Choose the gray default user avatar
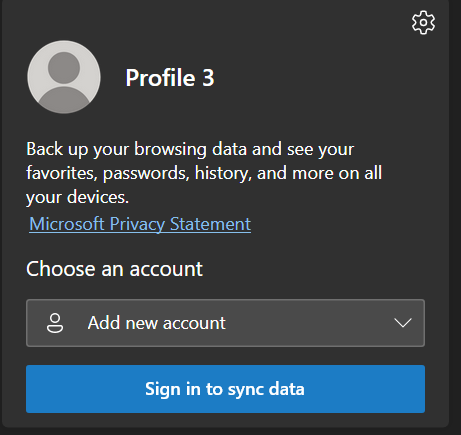 (x=64, y=77)
